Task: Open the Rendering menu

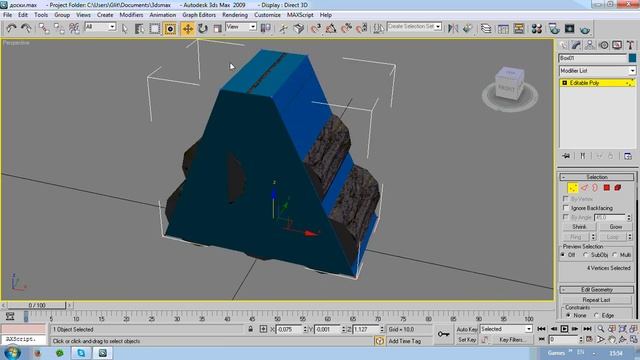Action: pyautogui.click(x=235, y=15)
